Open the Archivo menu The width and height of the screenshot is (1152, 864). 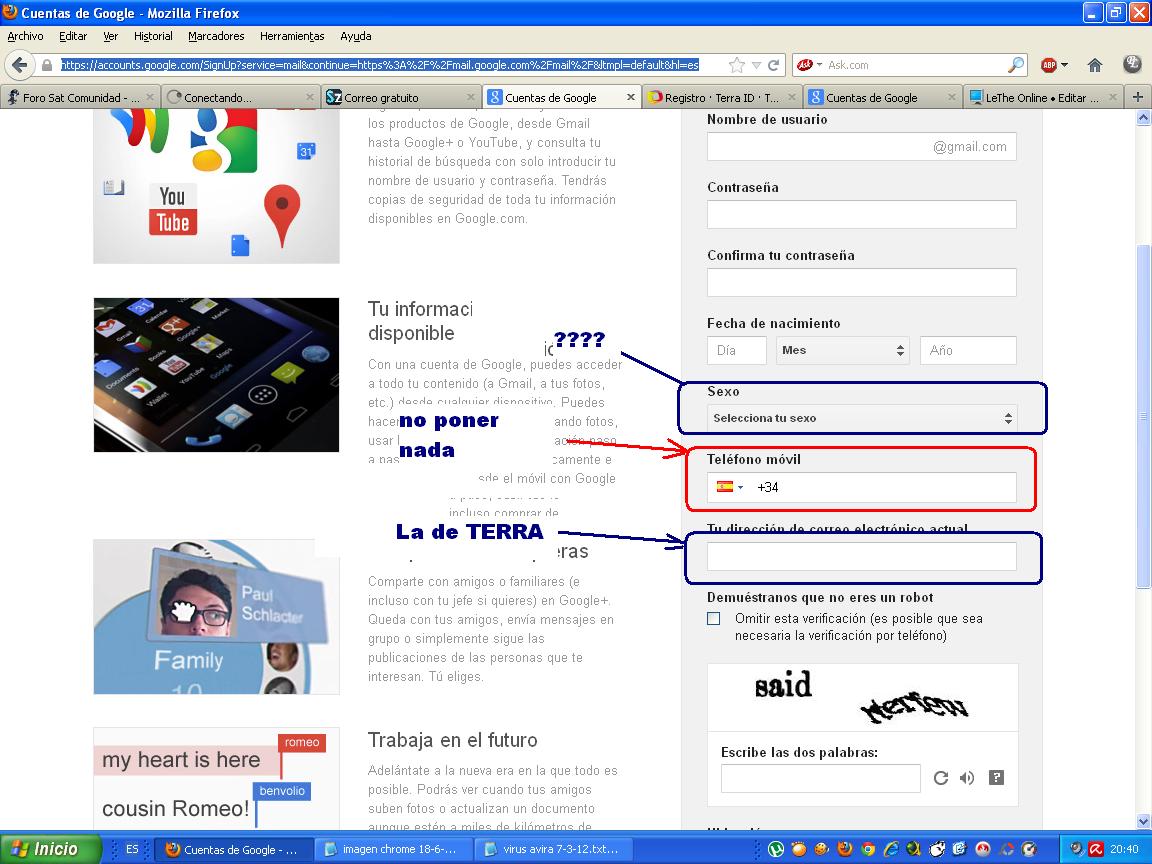[26, 36]
